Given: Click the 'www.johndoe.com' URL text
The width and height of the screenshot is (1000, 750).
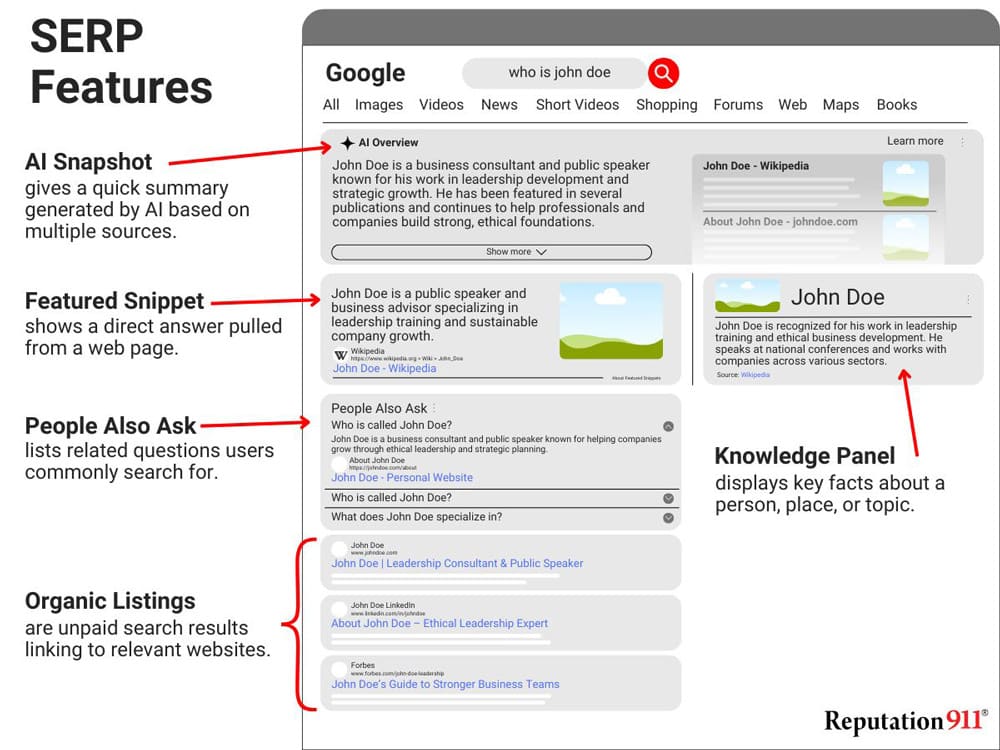Looking at the screenshot, I should (374, 553).
